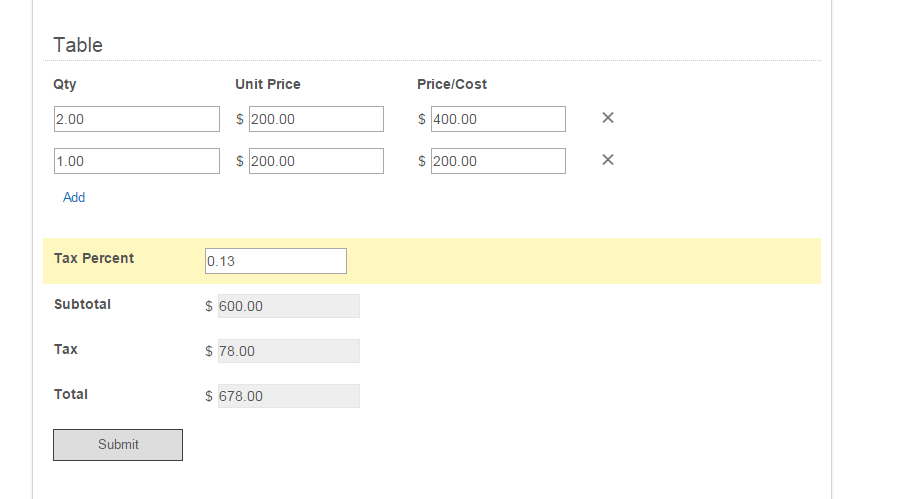Screen dimensions: 920x499
Task: Click the Table section heading
Action: (x=78, y=45)
